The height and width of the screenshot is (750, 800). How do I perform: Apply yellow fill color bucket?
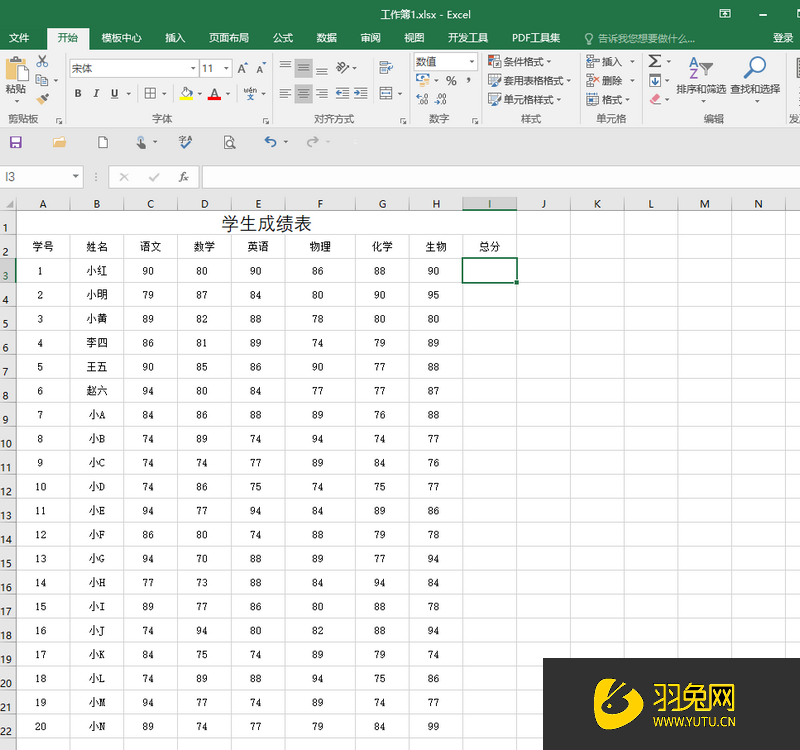(186, 94)
